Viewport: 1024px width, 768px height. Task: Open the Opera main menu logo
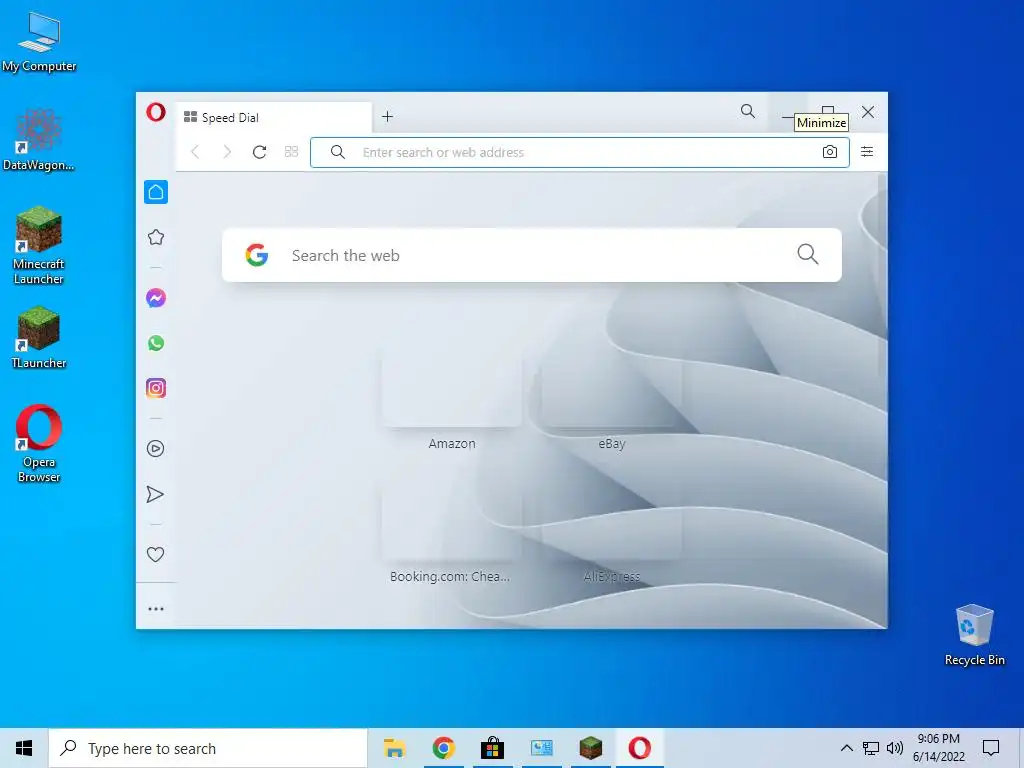[x=155, y=112]
